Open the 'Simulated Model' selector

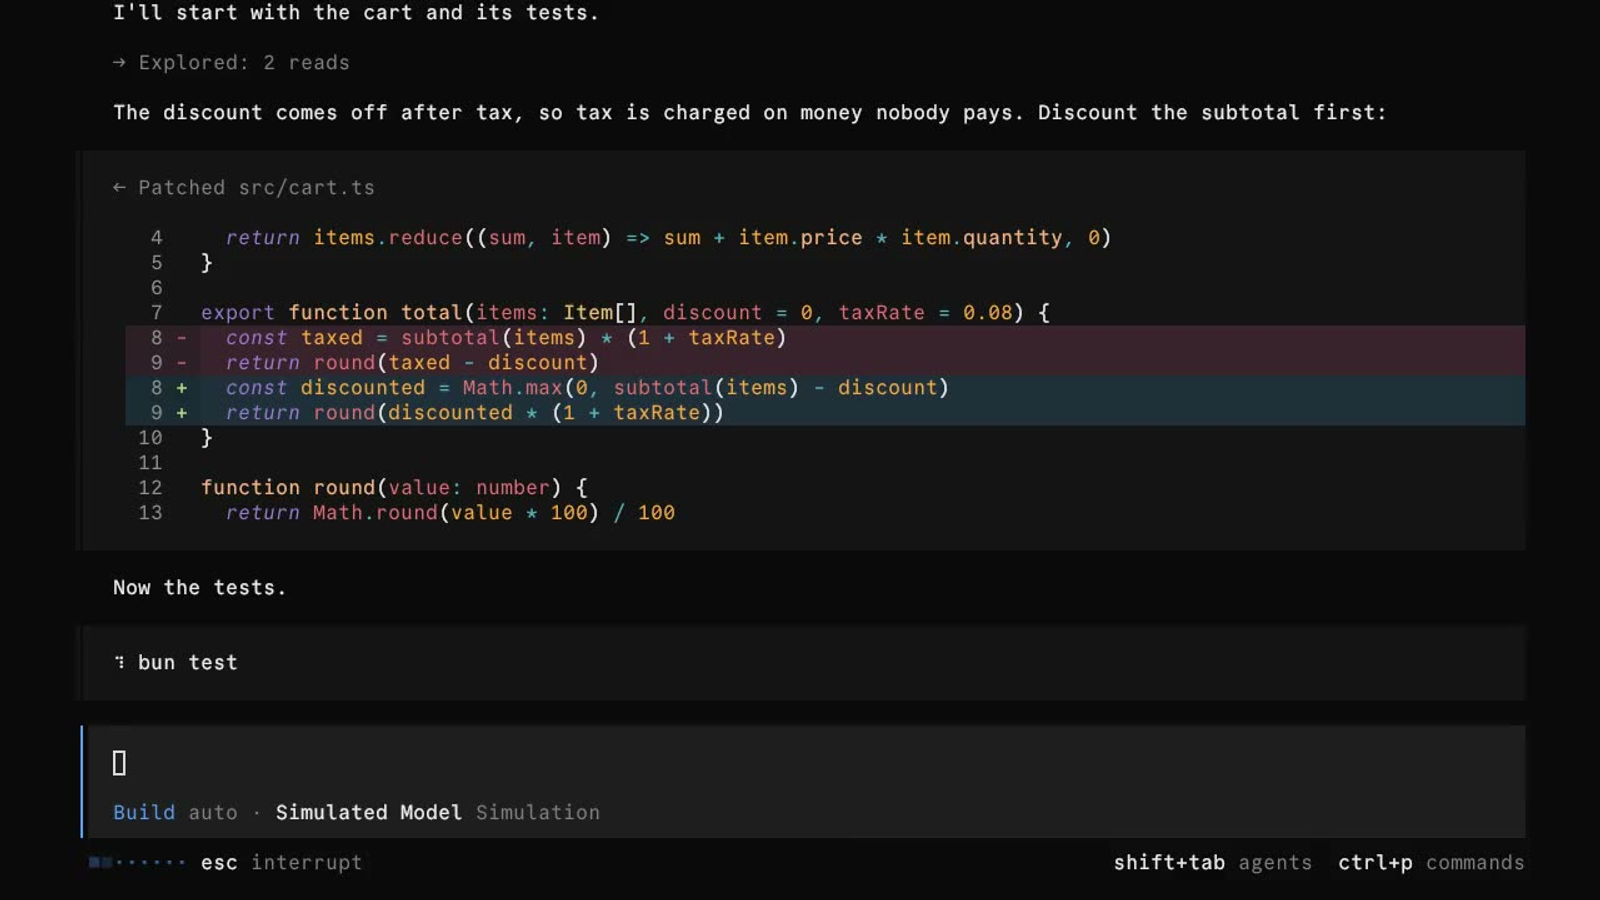pyautogui.click(x=369, y=812)
